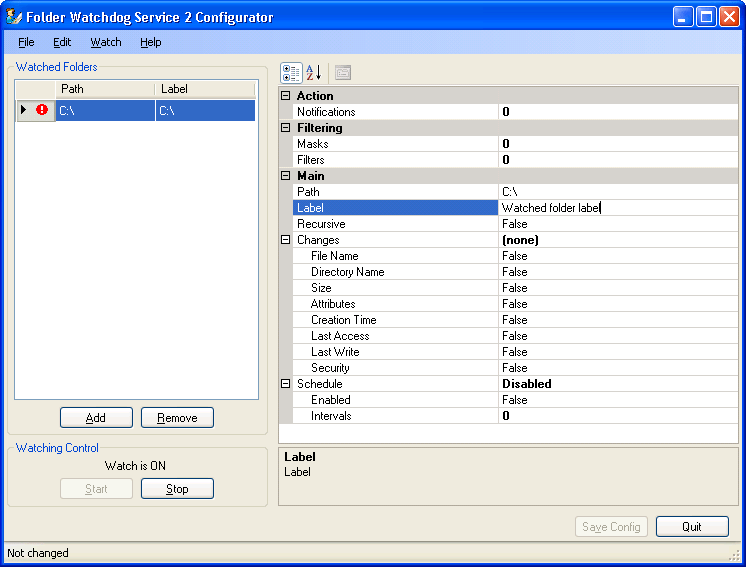746x567 pixels.
Task: Click the watchdog application icon in title bar
Action: click(14, 17)
